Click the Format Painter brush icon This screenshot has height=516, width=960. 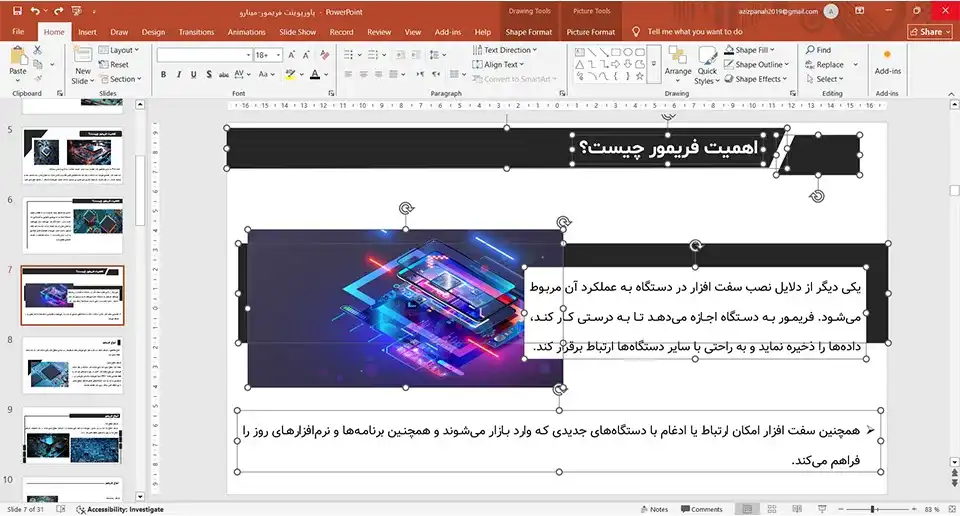click(38, 78)
